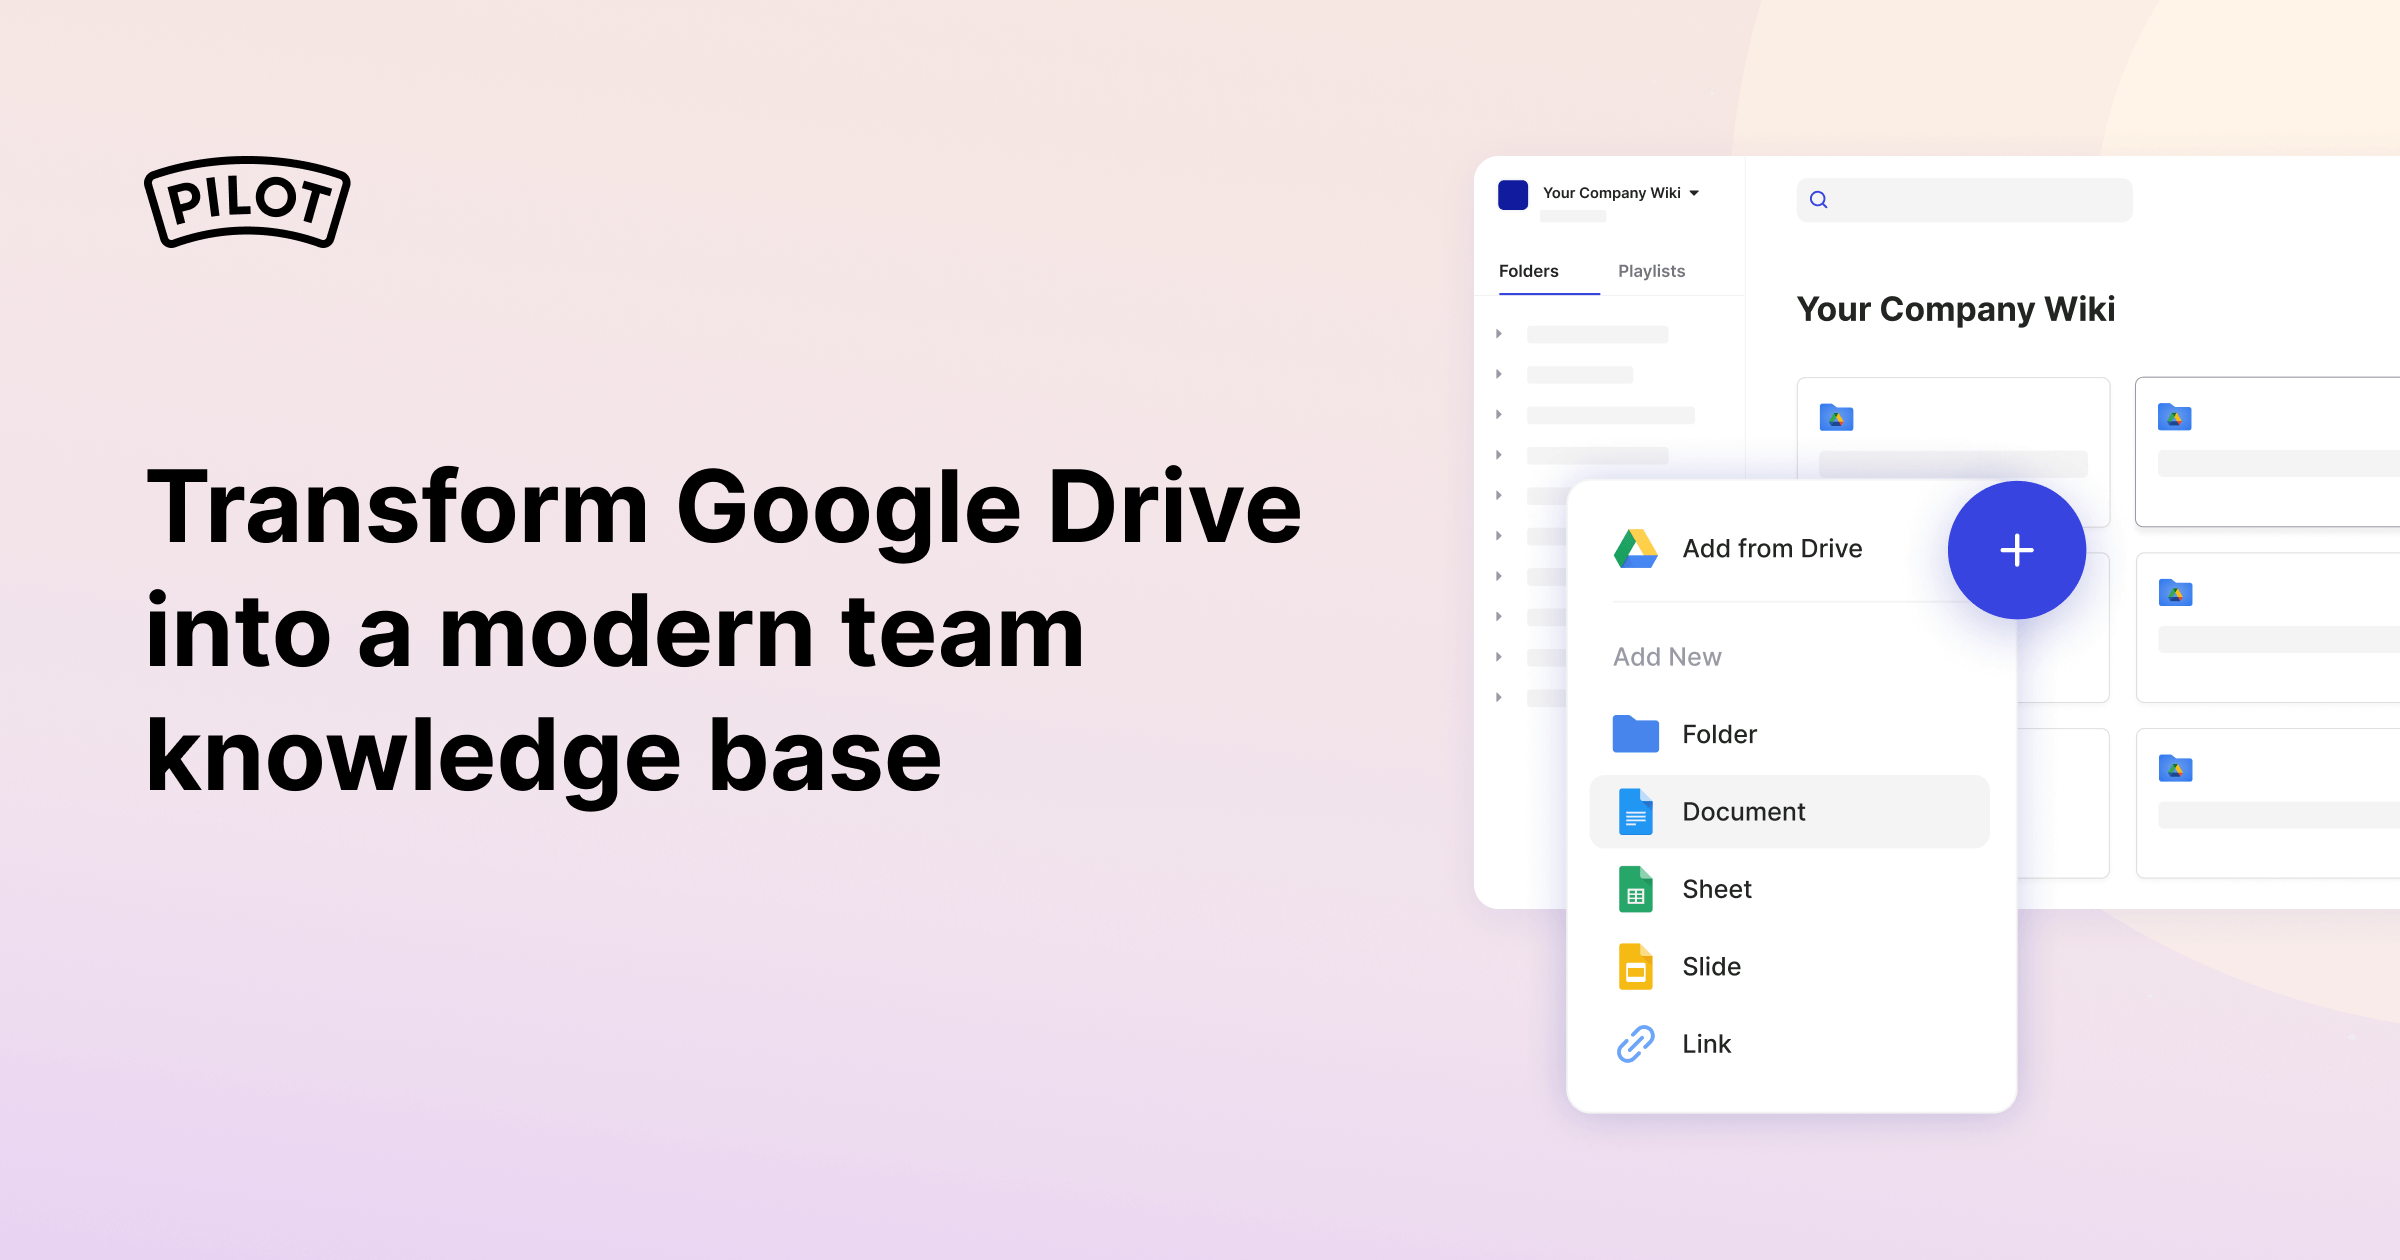Screen dimensions: 2400x1260
Task: Click the green Sheet icon
Action: pyautogui.click(x=1636, y=889)
